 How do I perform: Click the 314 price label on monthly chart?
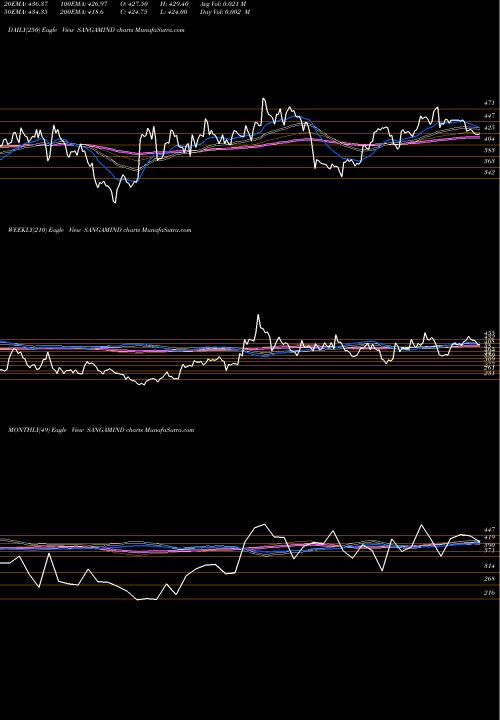tap(489, 566)
